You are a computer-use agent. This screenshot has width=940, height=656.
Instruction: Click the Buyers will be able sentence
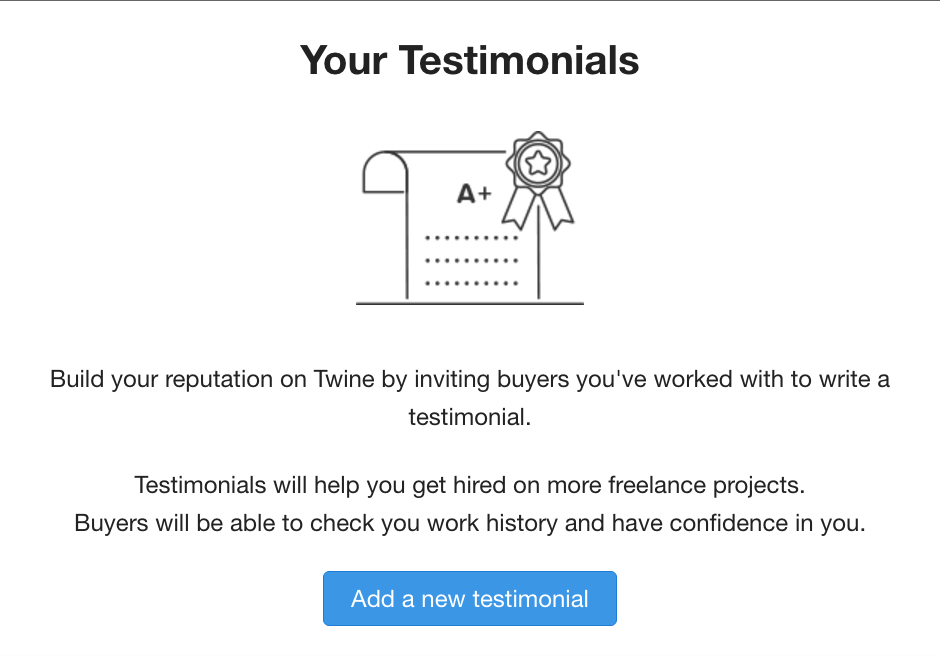pyautogui.click(x=469, y=523)
